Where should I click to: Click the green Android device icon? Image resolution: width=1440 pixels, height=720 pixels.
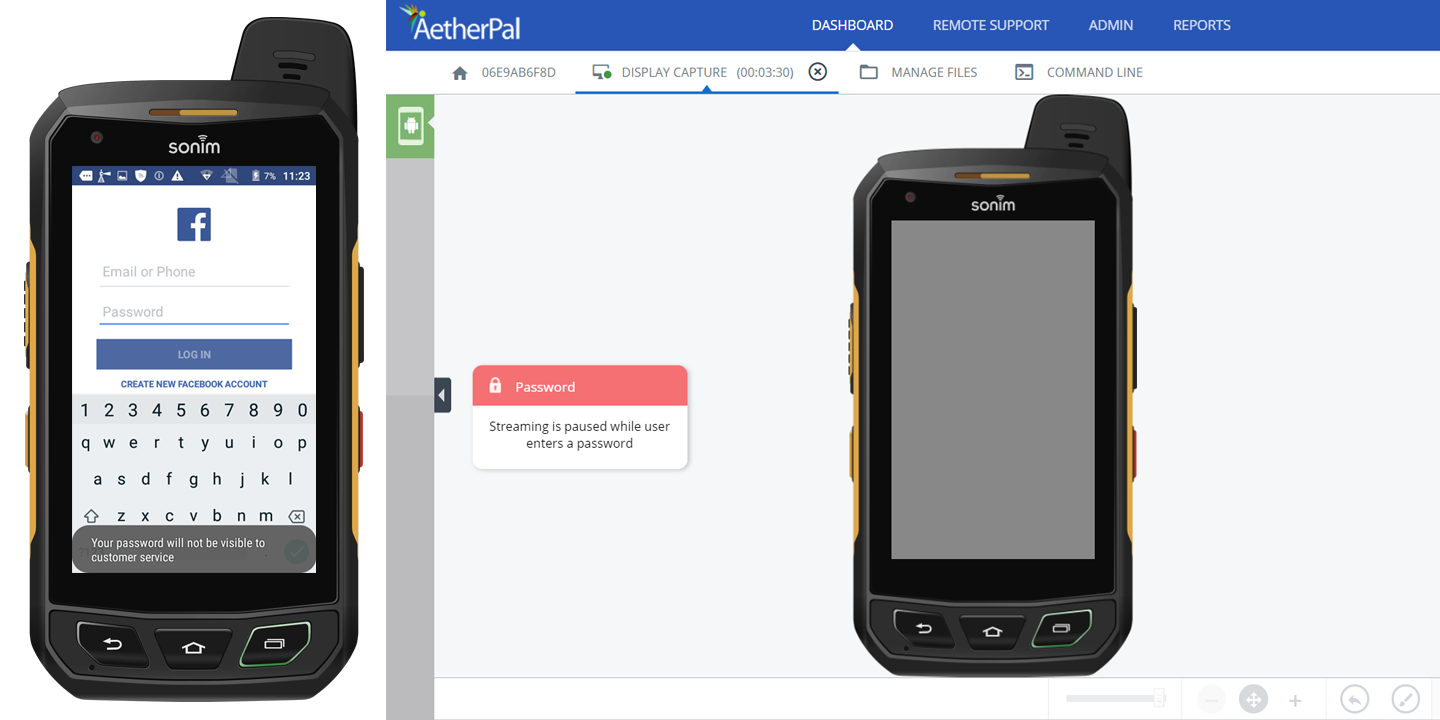[x=410, y=126]
